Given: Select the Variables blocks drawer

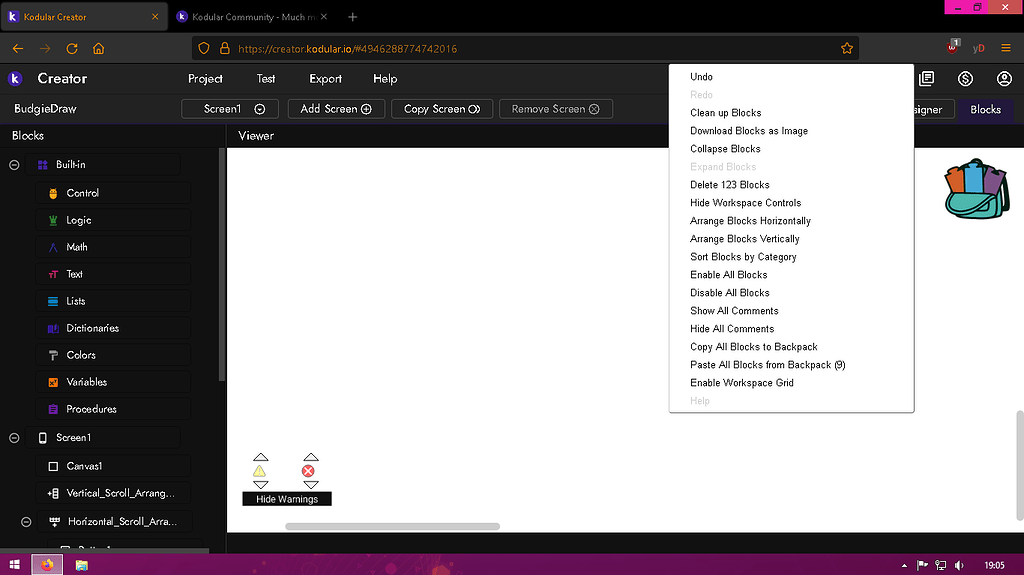Looking at the screenshot, I should pos(113,382).
